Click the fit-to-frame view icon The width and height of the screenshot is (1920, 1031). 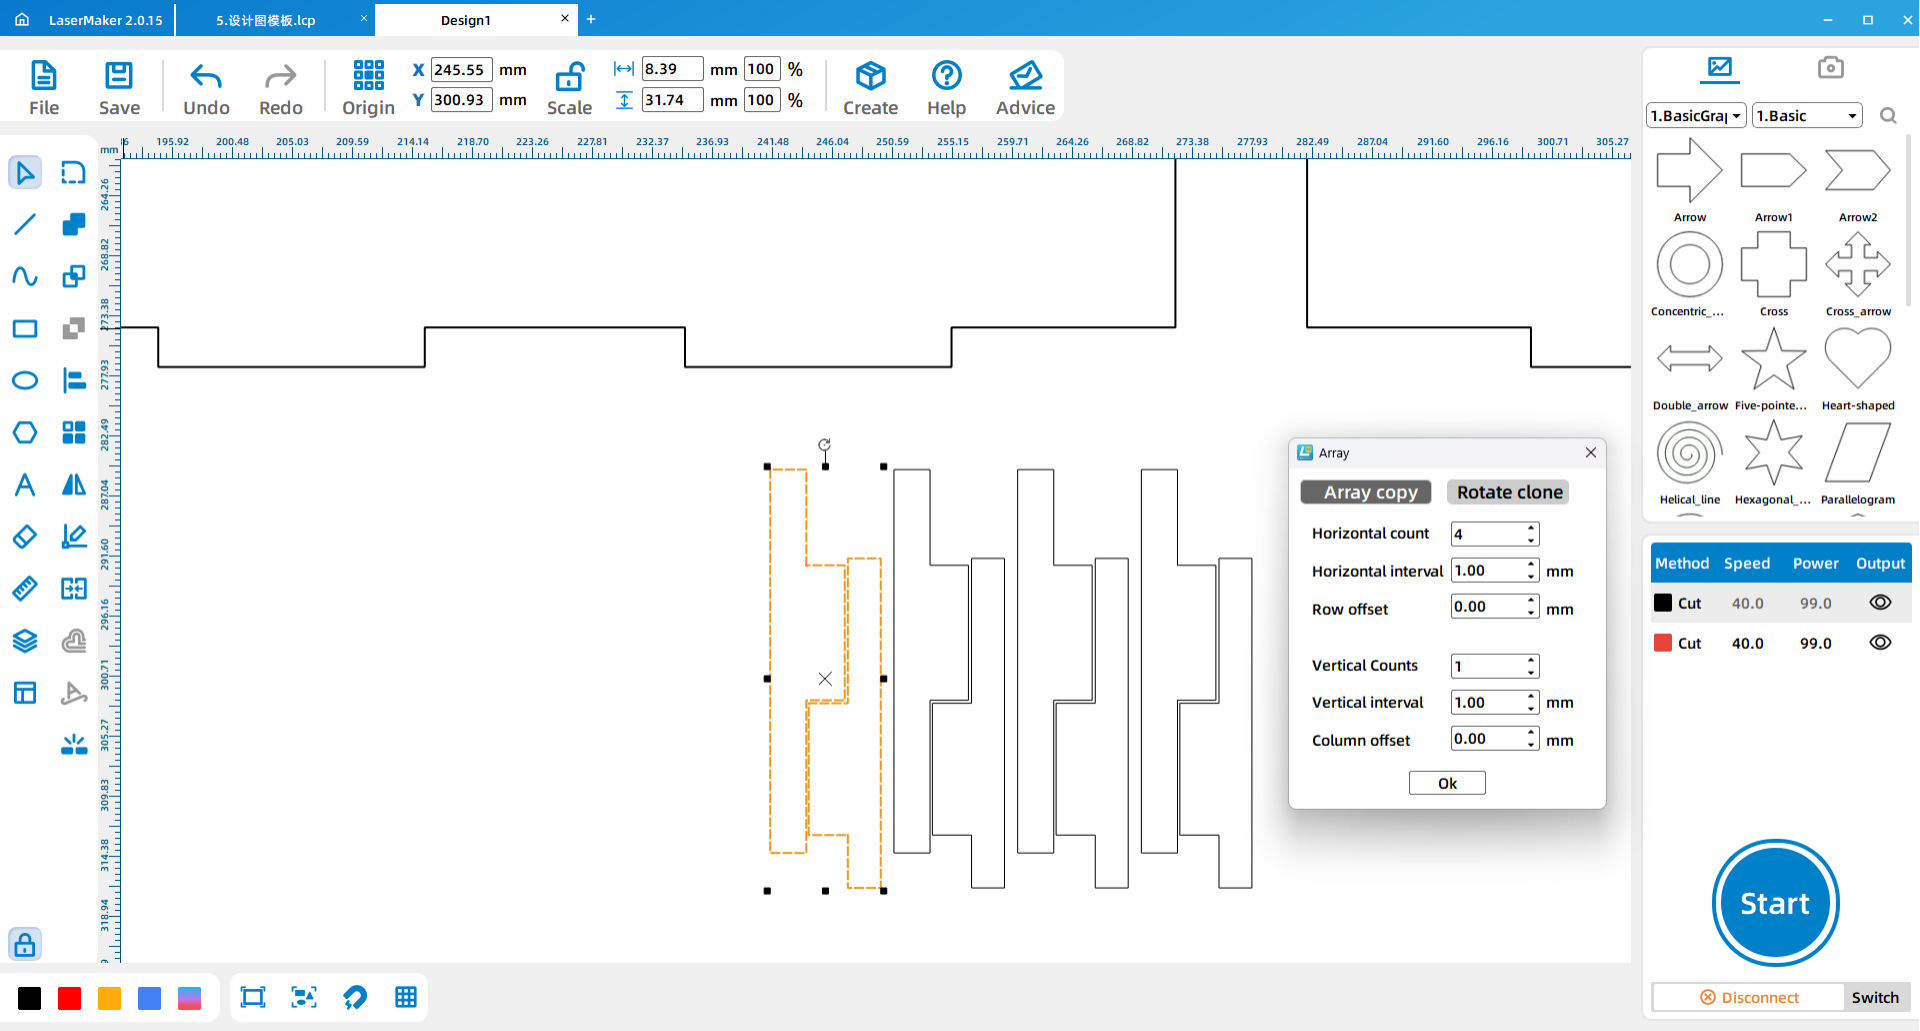click(x=253, y=997)
